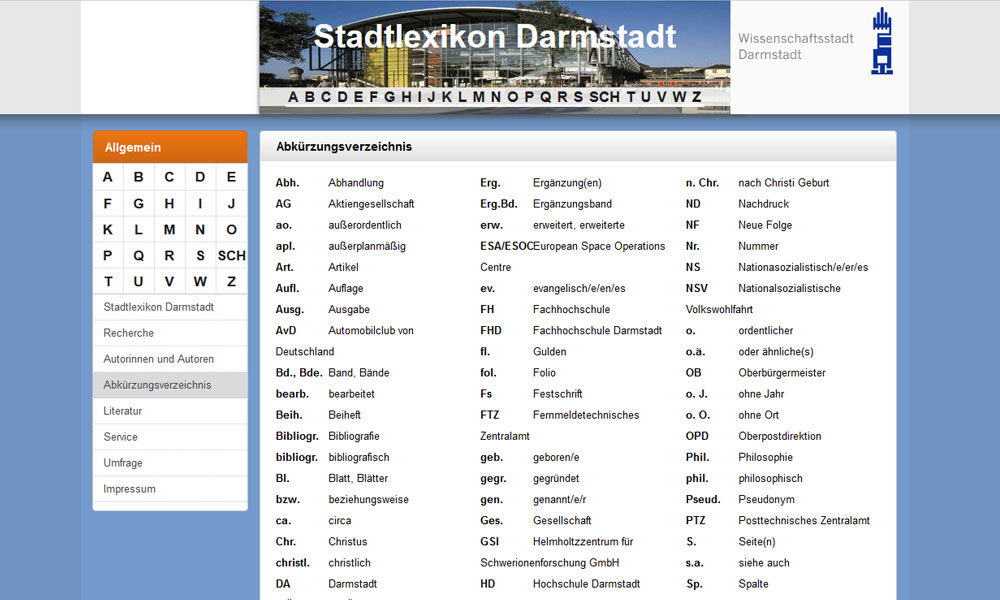The image size is (1000, 600).
Task: Open the Umfrage menu item
Action: (123, 463)
